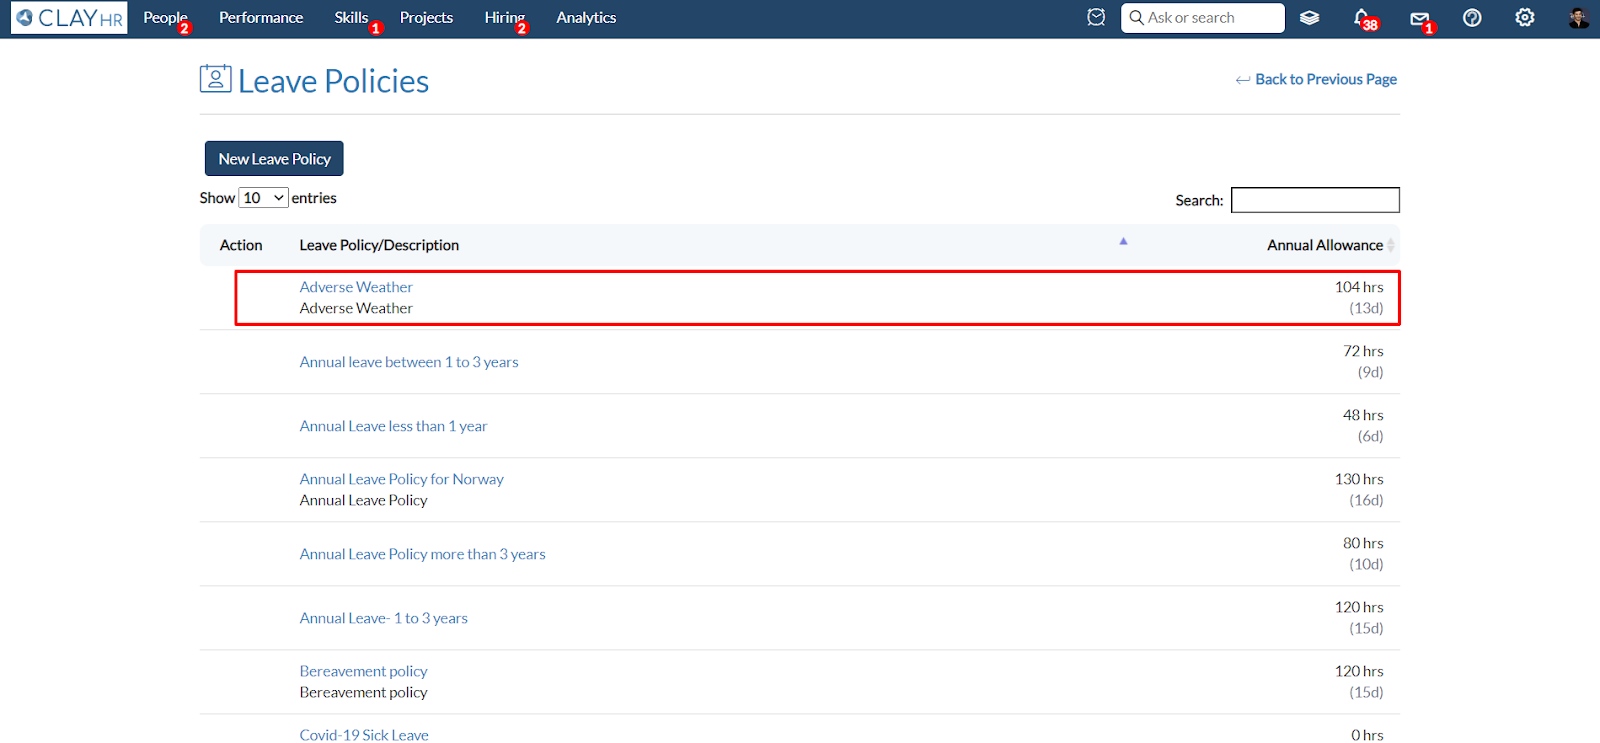Sort by Annual Allowance column
This screenshot has height=743, width=1600.
click(x=1325, y=245)
